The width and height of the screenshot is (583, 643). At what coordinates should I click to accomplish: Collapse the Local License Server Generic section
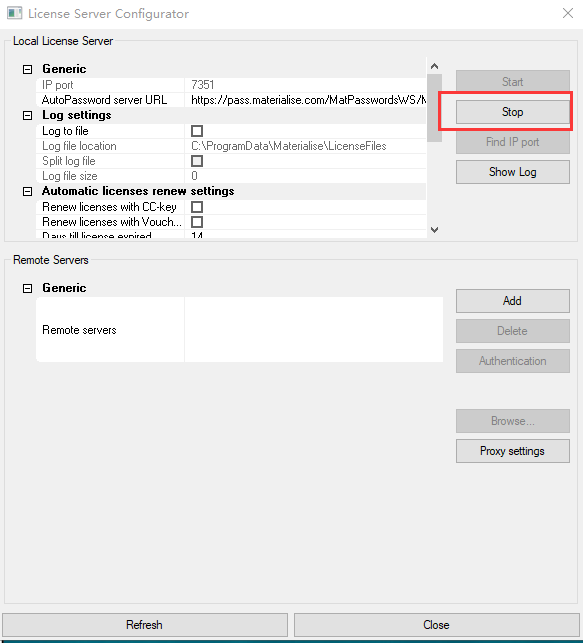point(27,69)
